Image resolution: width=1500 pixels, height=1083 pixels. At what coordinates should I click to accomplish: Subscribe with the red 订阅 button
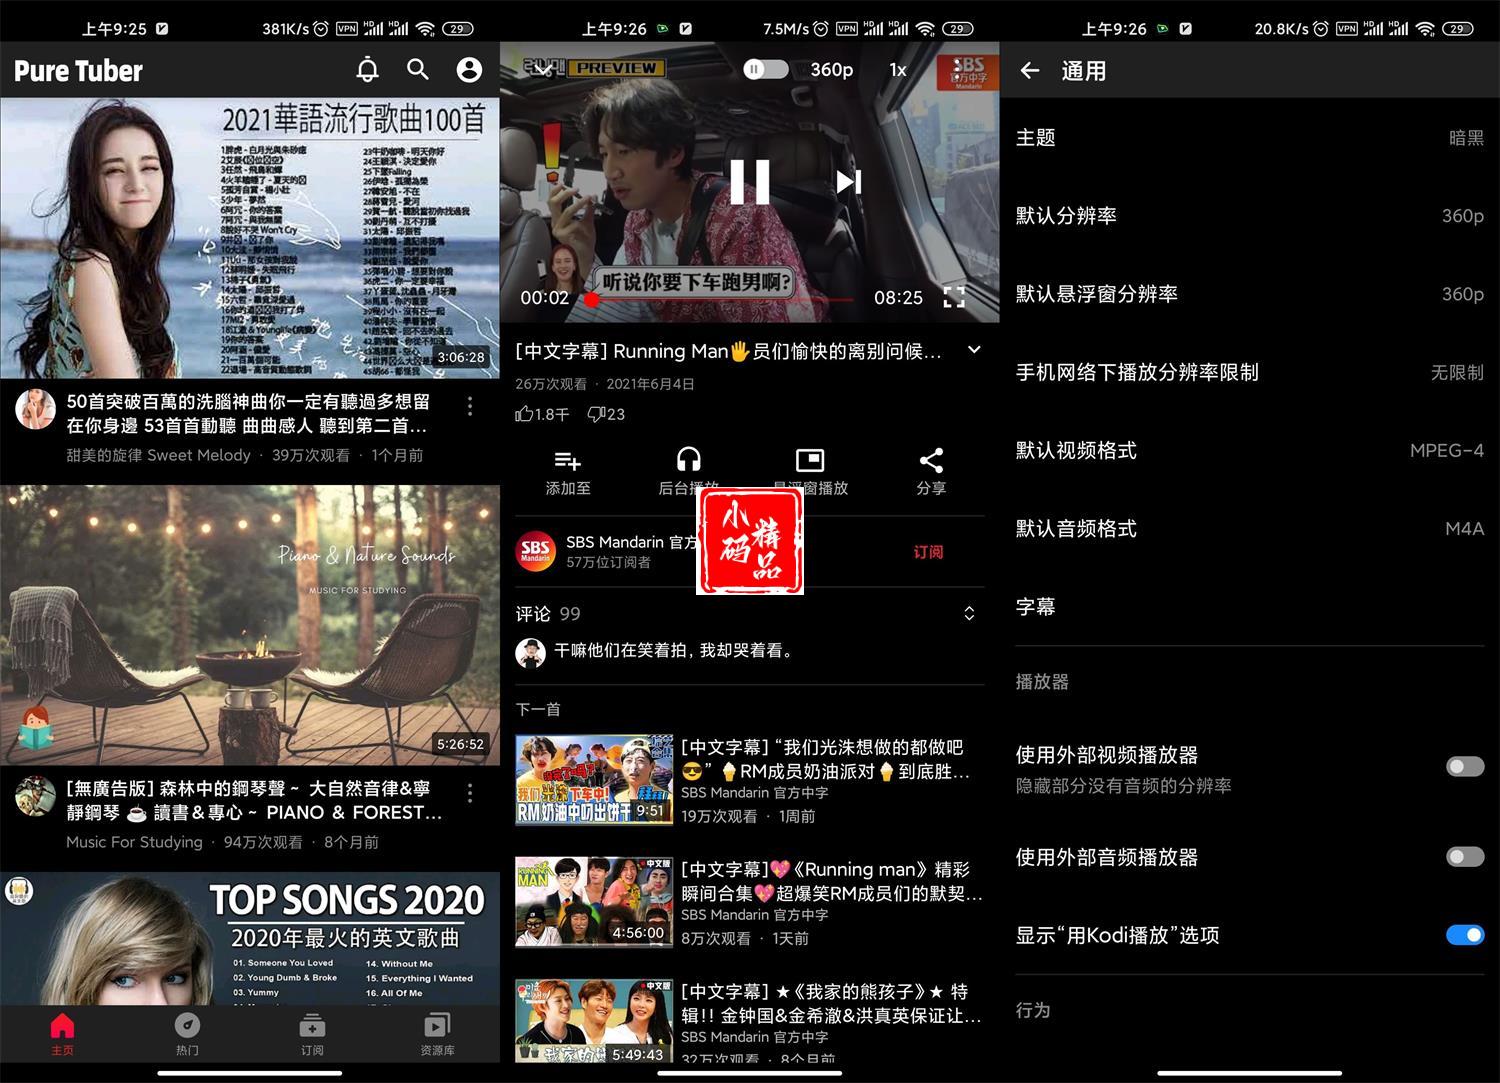pos(928,552)
